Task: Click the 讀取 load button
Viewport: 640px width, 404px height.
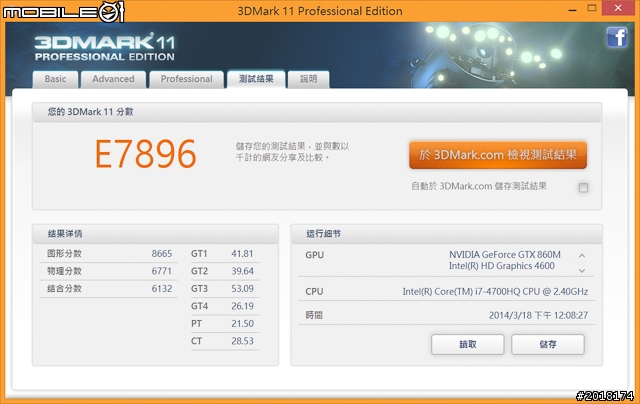Action: pyautogui.click(x=468, y=344)
